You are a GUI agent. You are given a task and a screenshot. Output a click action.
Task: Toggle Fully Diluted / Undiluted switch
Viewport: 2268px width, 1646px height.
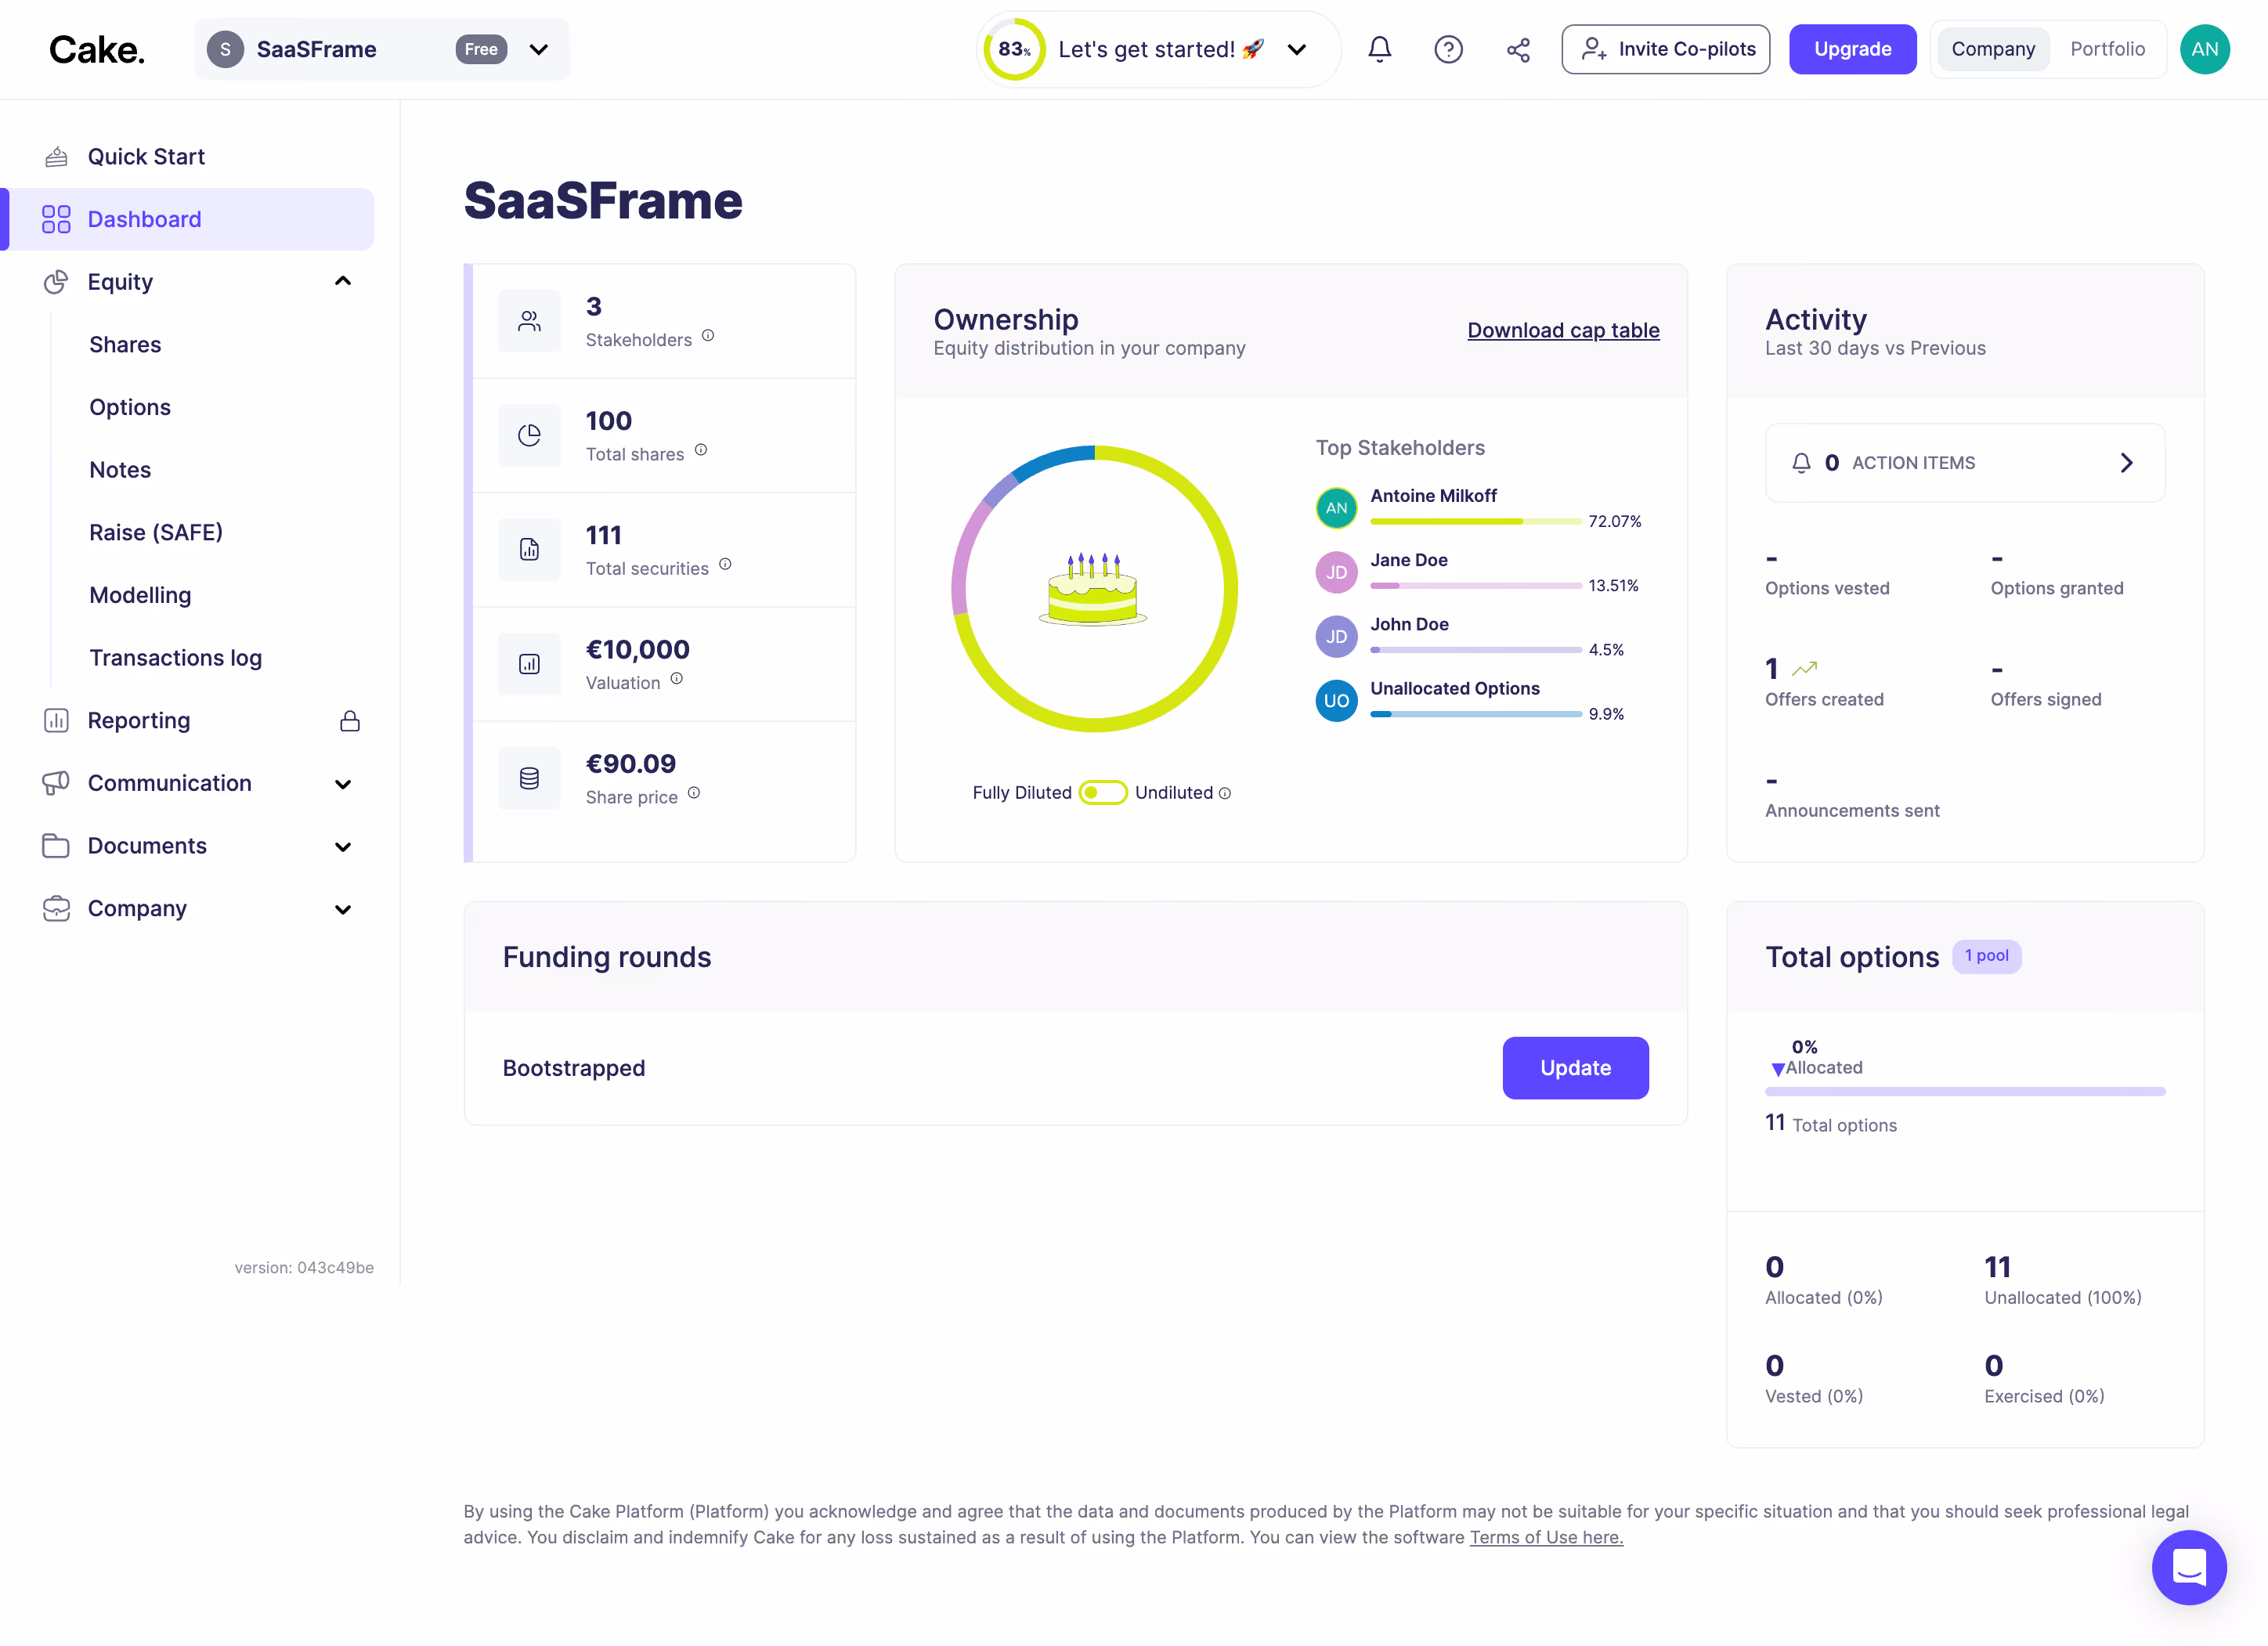1103,793
